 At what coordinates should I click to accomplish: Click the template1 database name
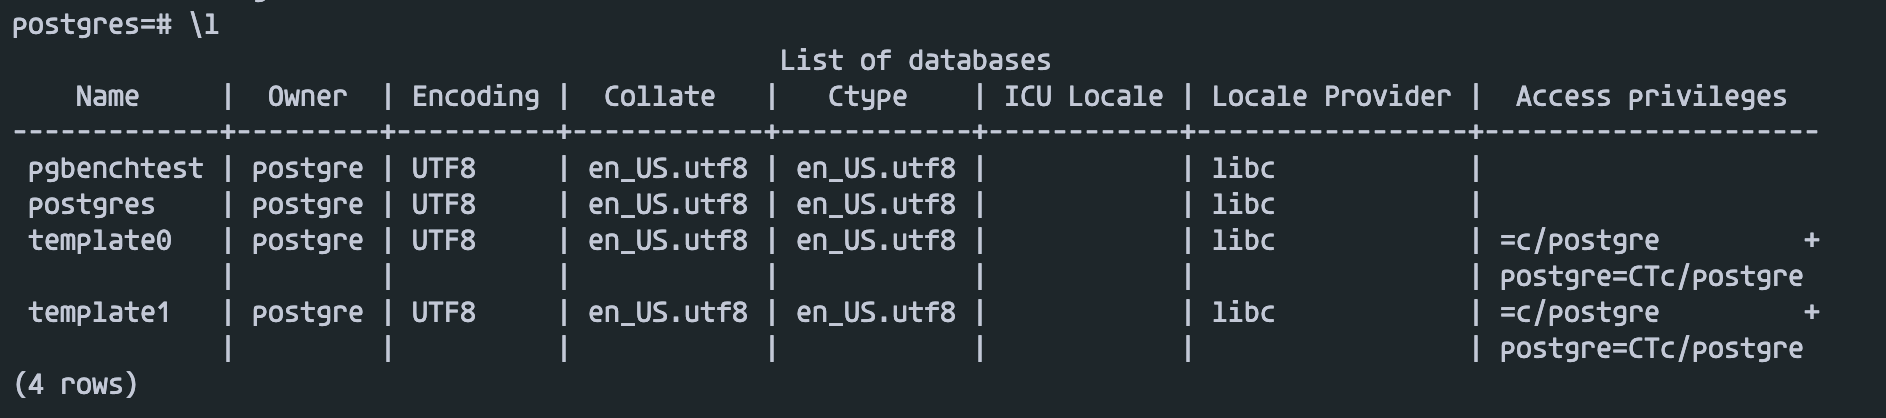pyautogui.click(x=100, y=313)
